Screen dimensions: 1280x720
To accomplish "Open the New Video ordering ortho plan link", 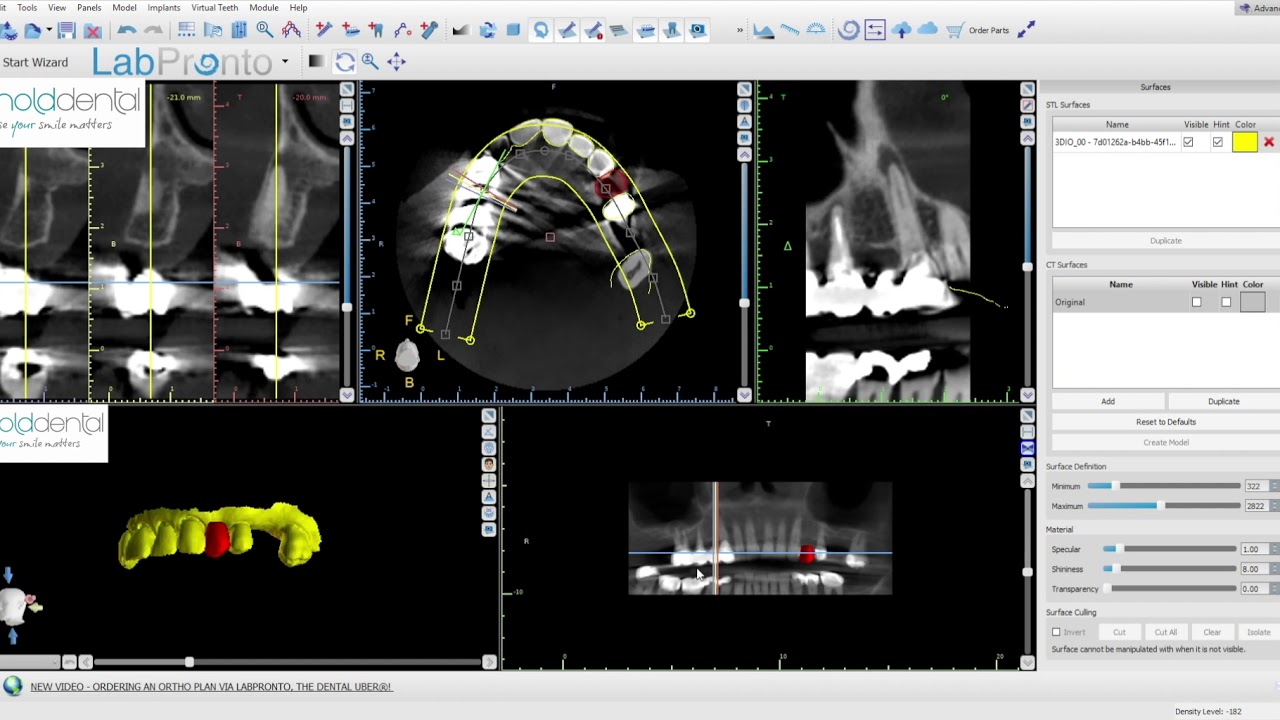I will pyautogui.click(x=211, y=687).
